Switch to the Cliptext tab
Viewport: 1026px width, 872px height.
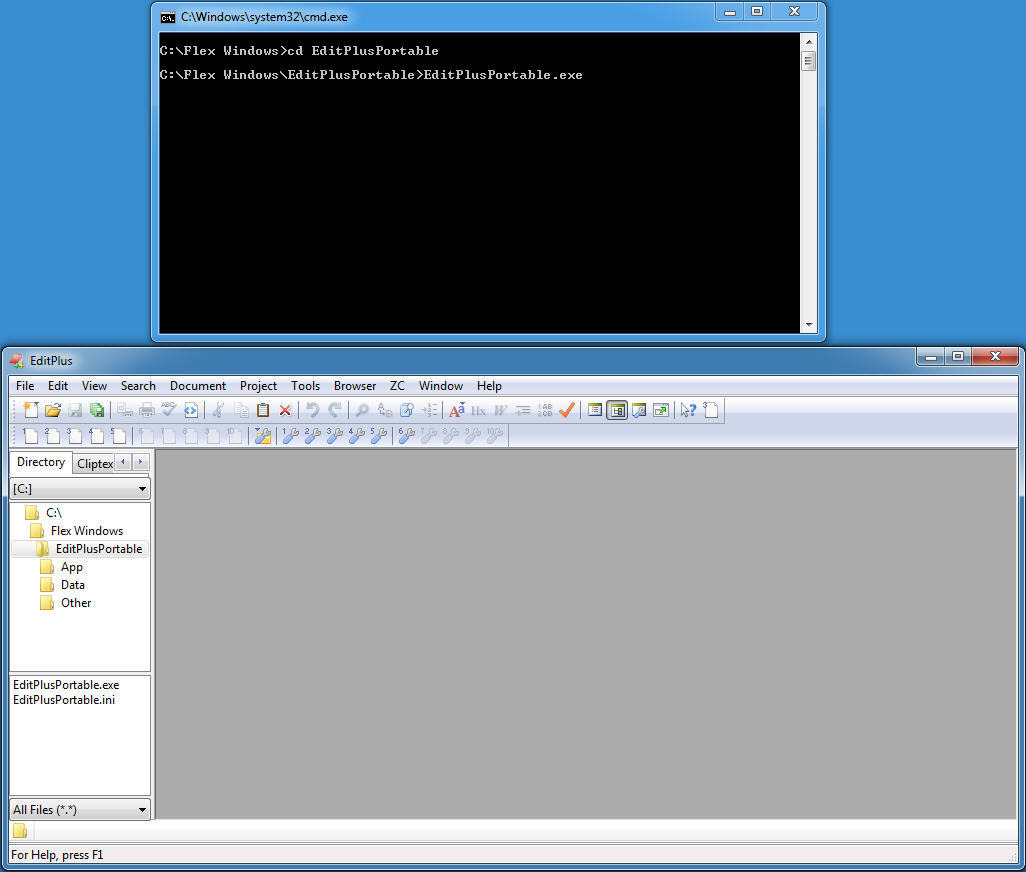point(94,464)
